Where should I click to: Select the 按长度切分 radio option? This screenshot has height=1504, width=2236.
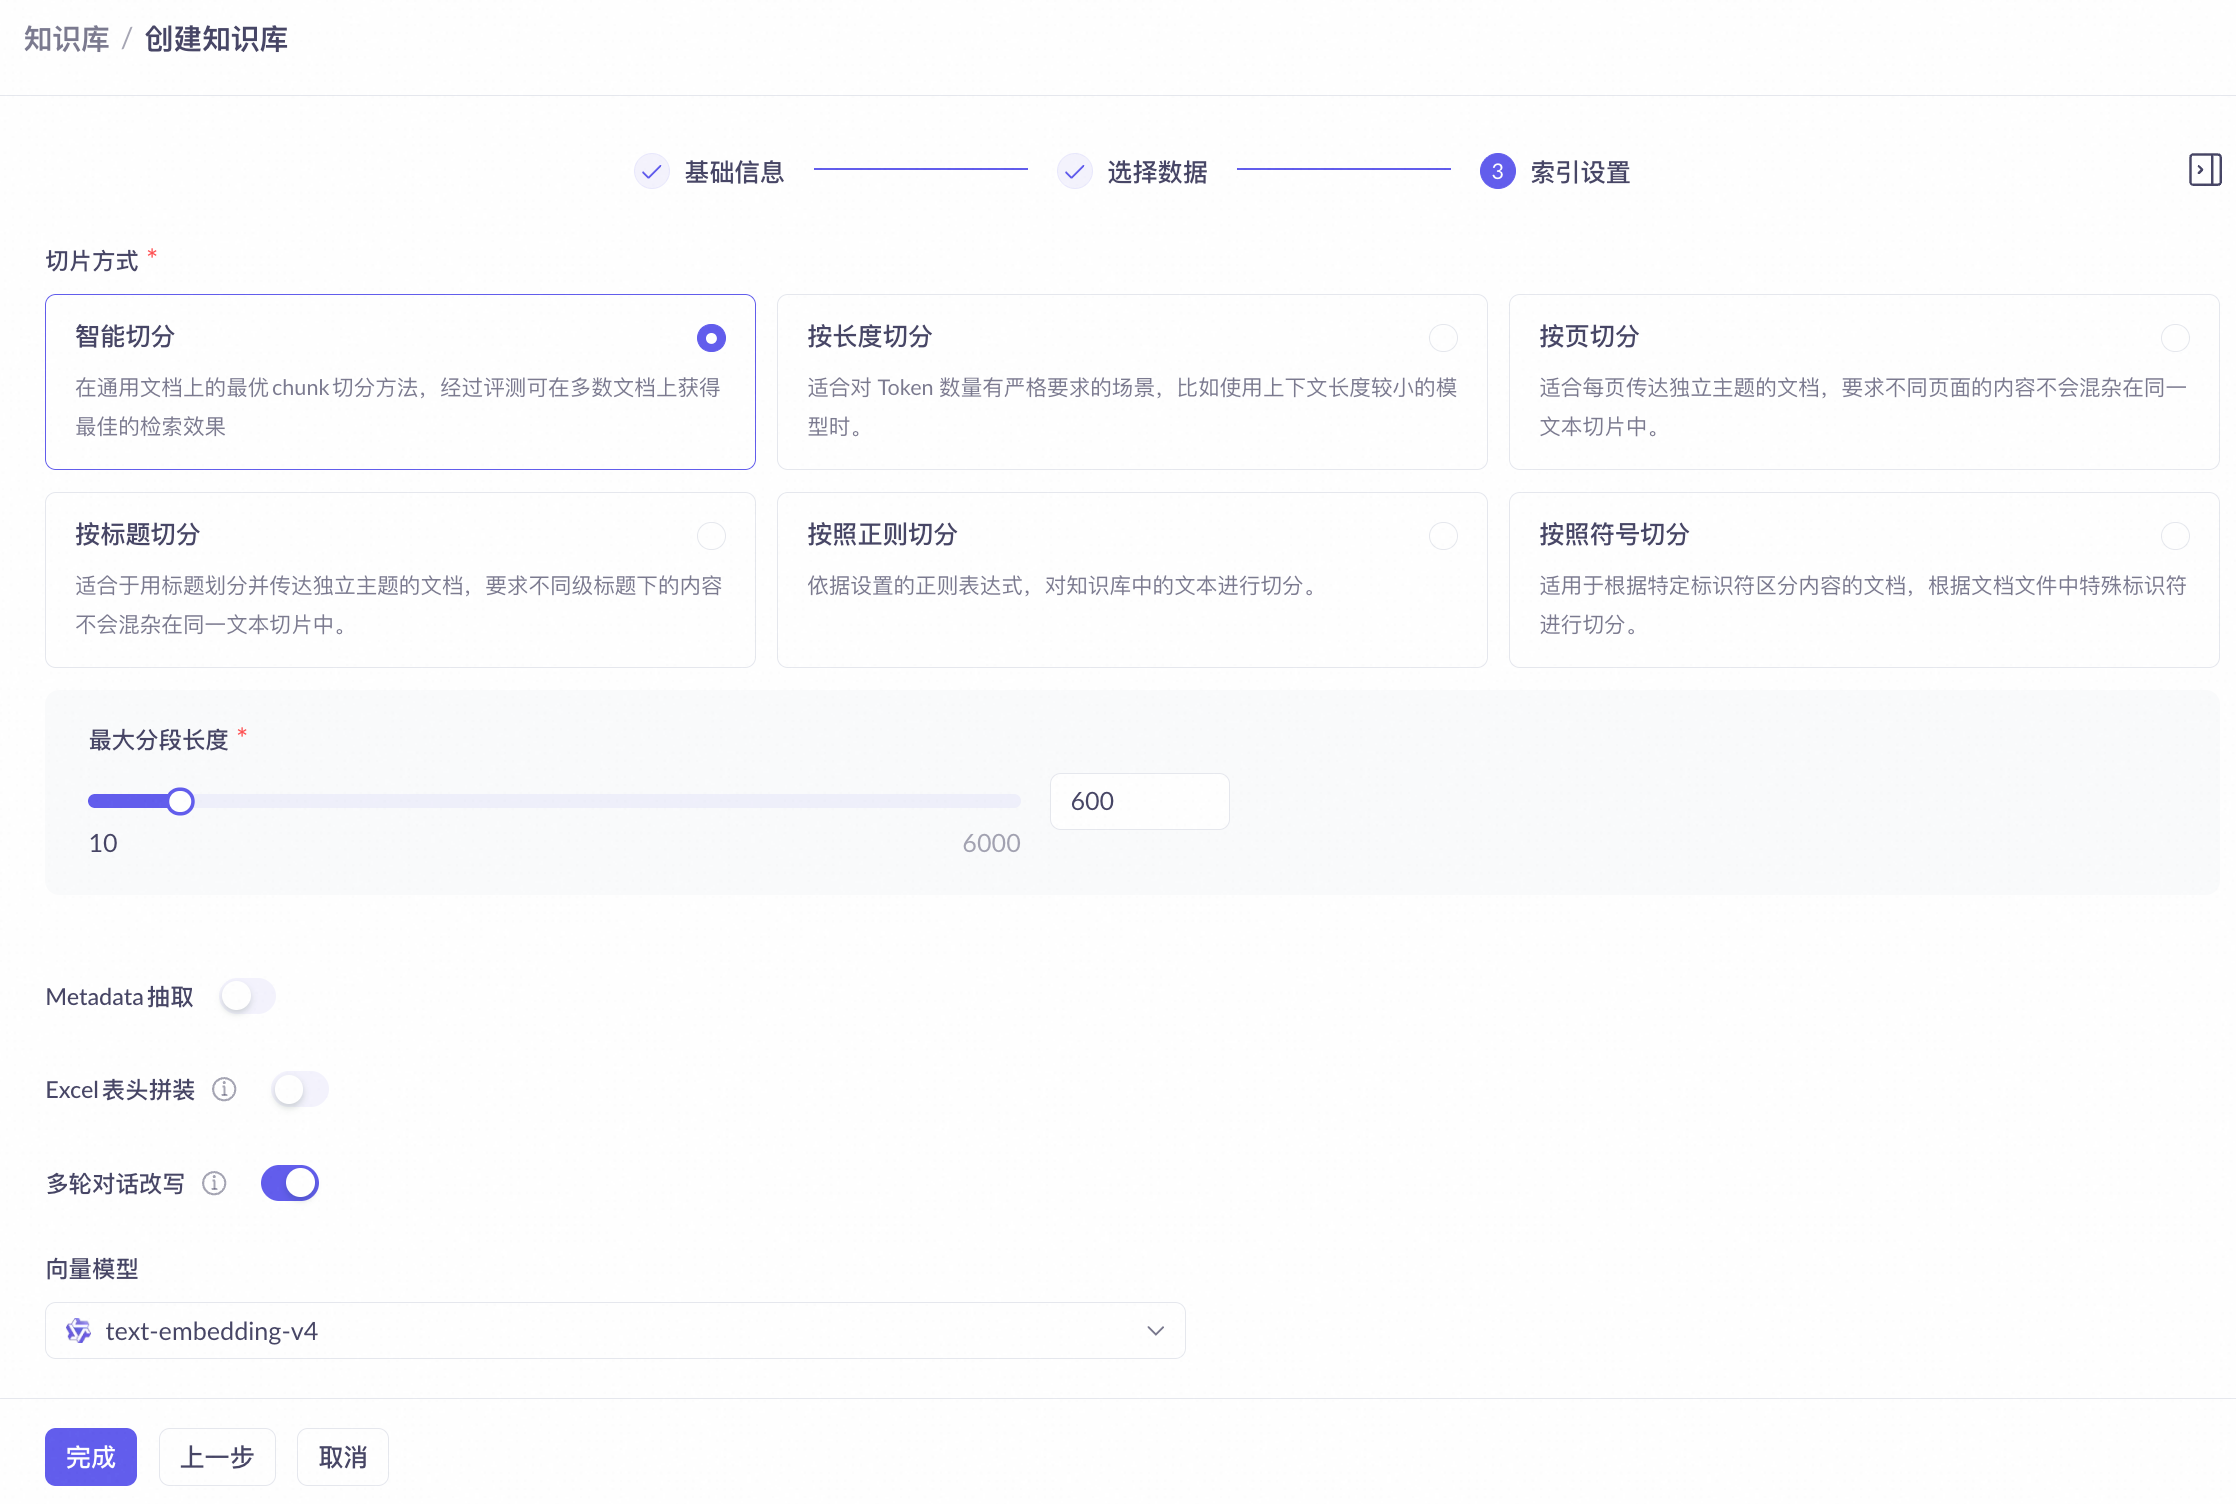coord(1442,338)
